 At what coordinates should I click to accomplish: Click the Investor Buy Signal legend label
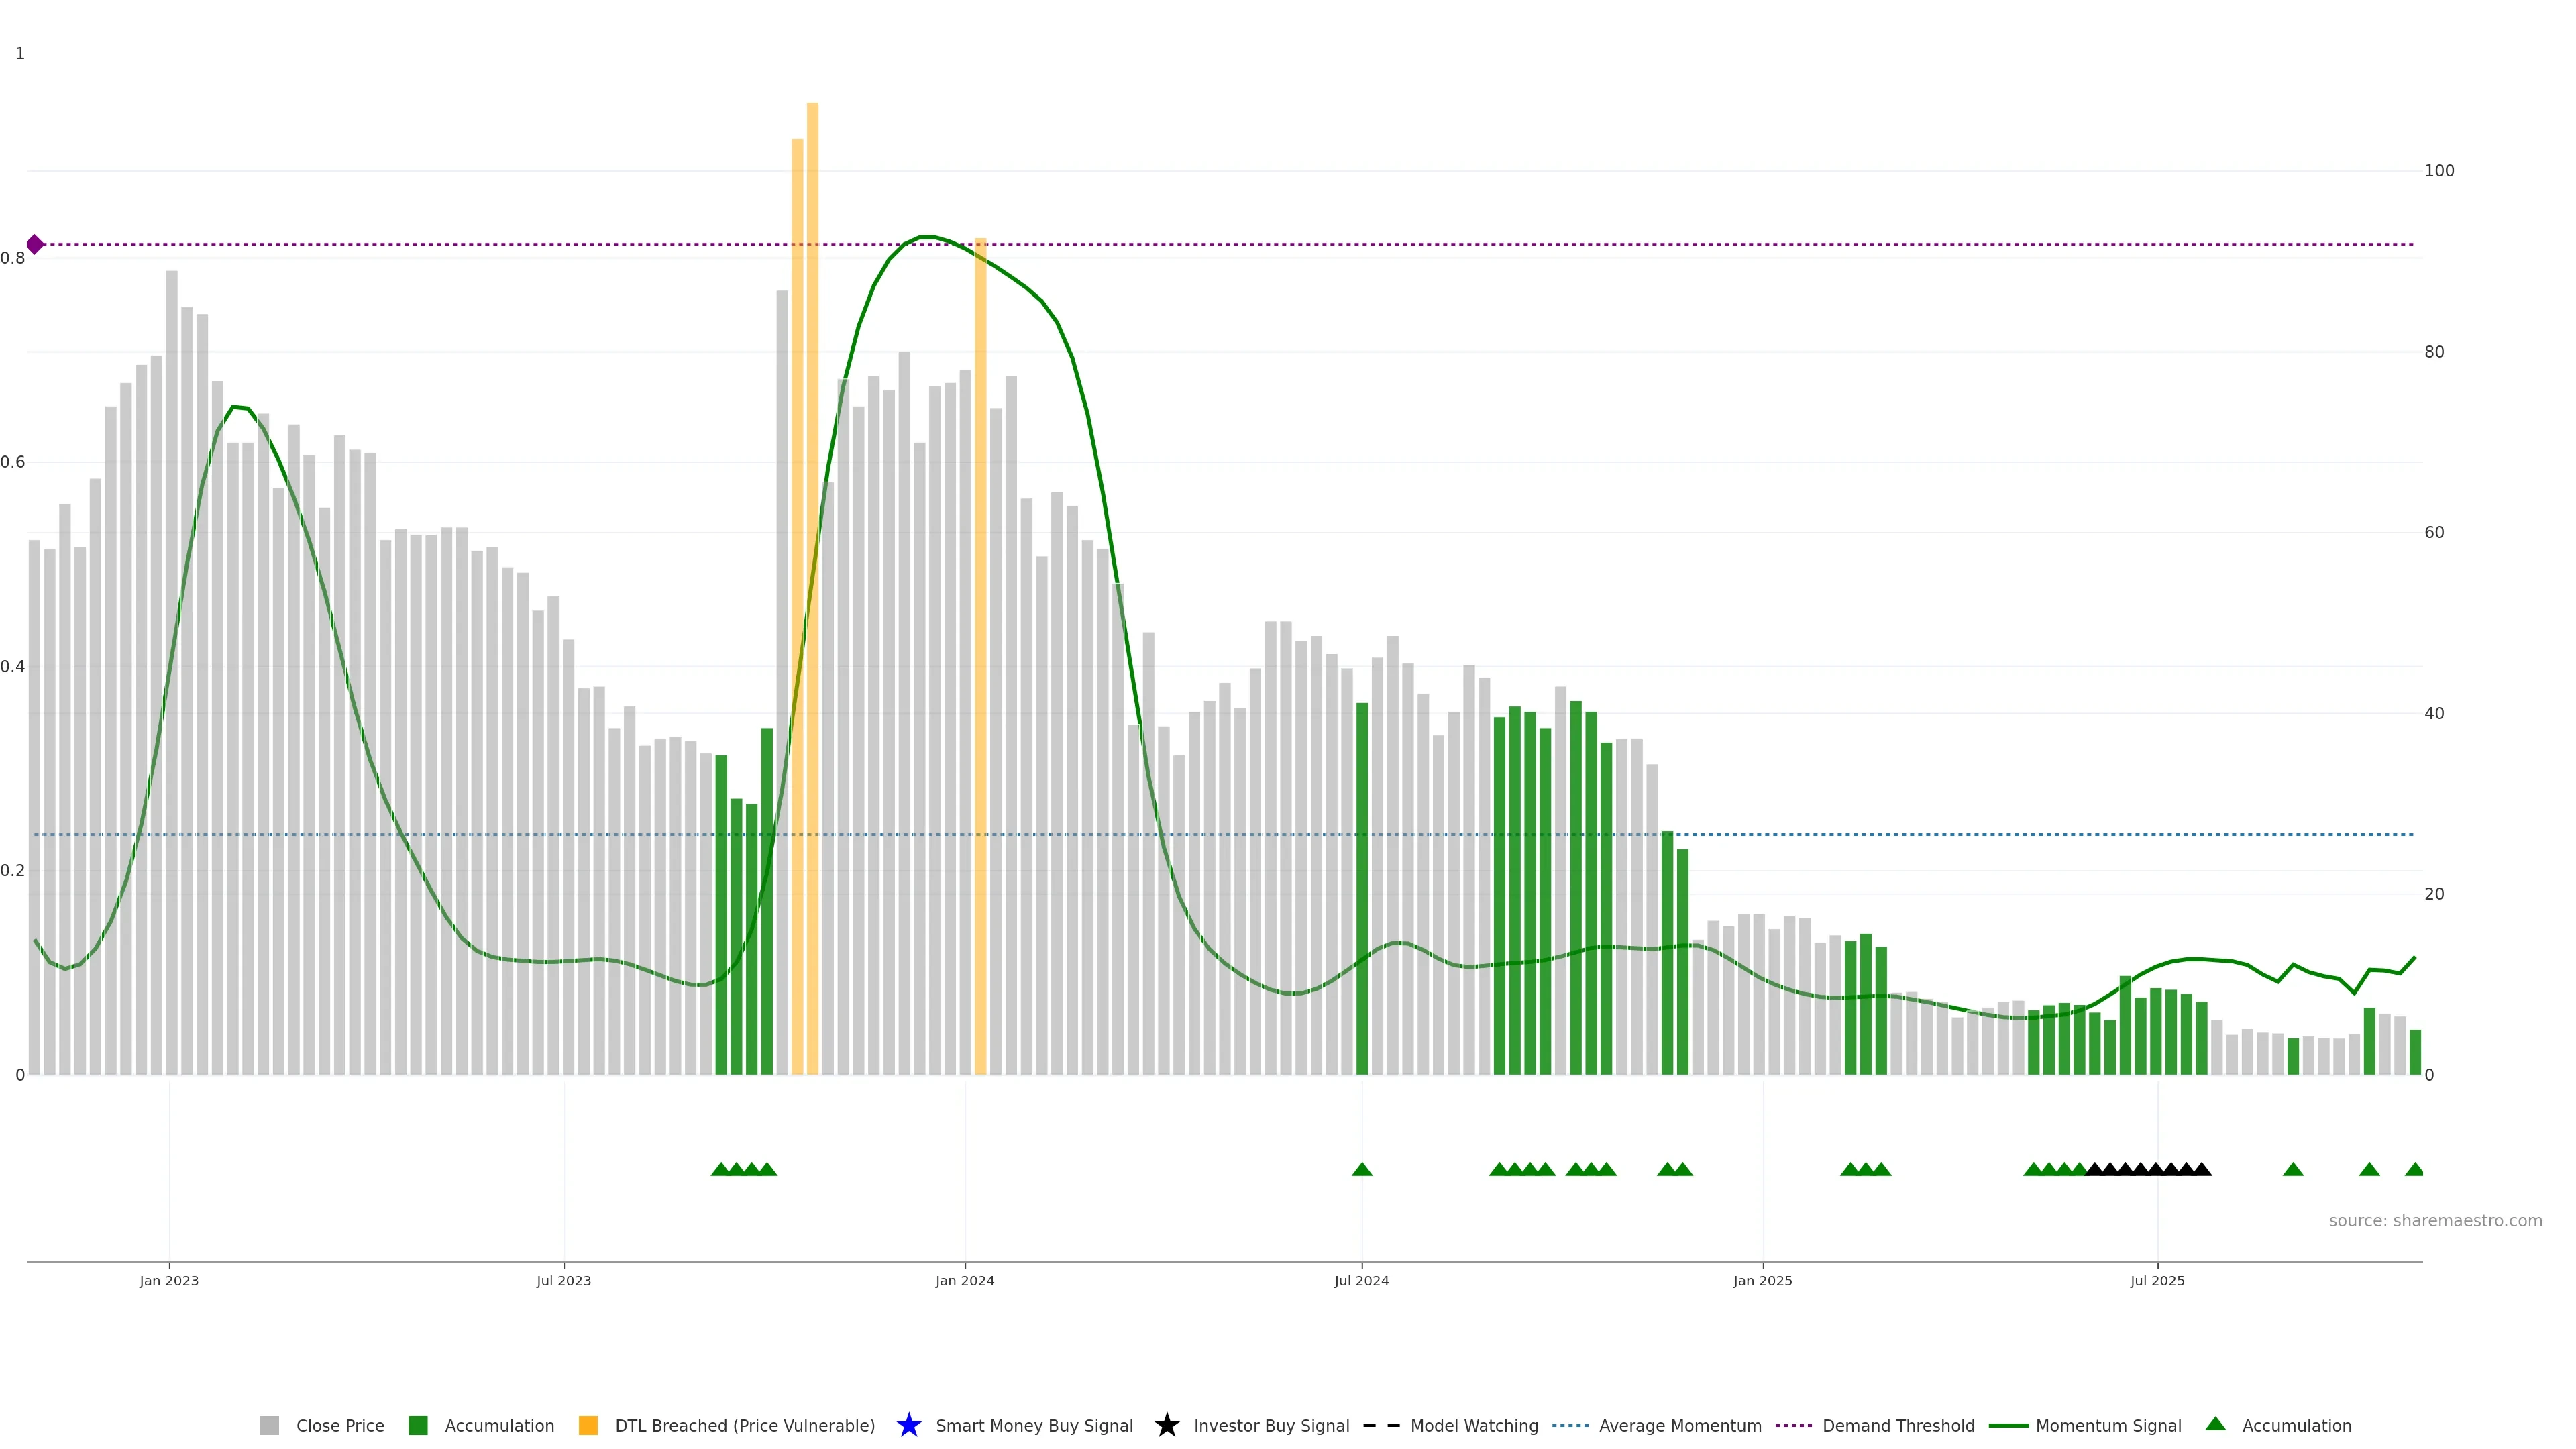pyautogui.click(x=1271, y=1425)
